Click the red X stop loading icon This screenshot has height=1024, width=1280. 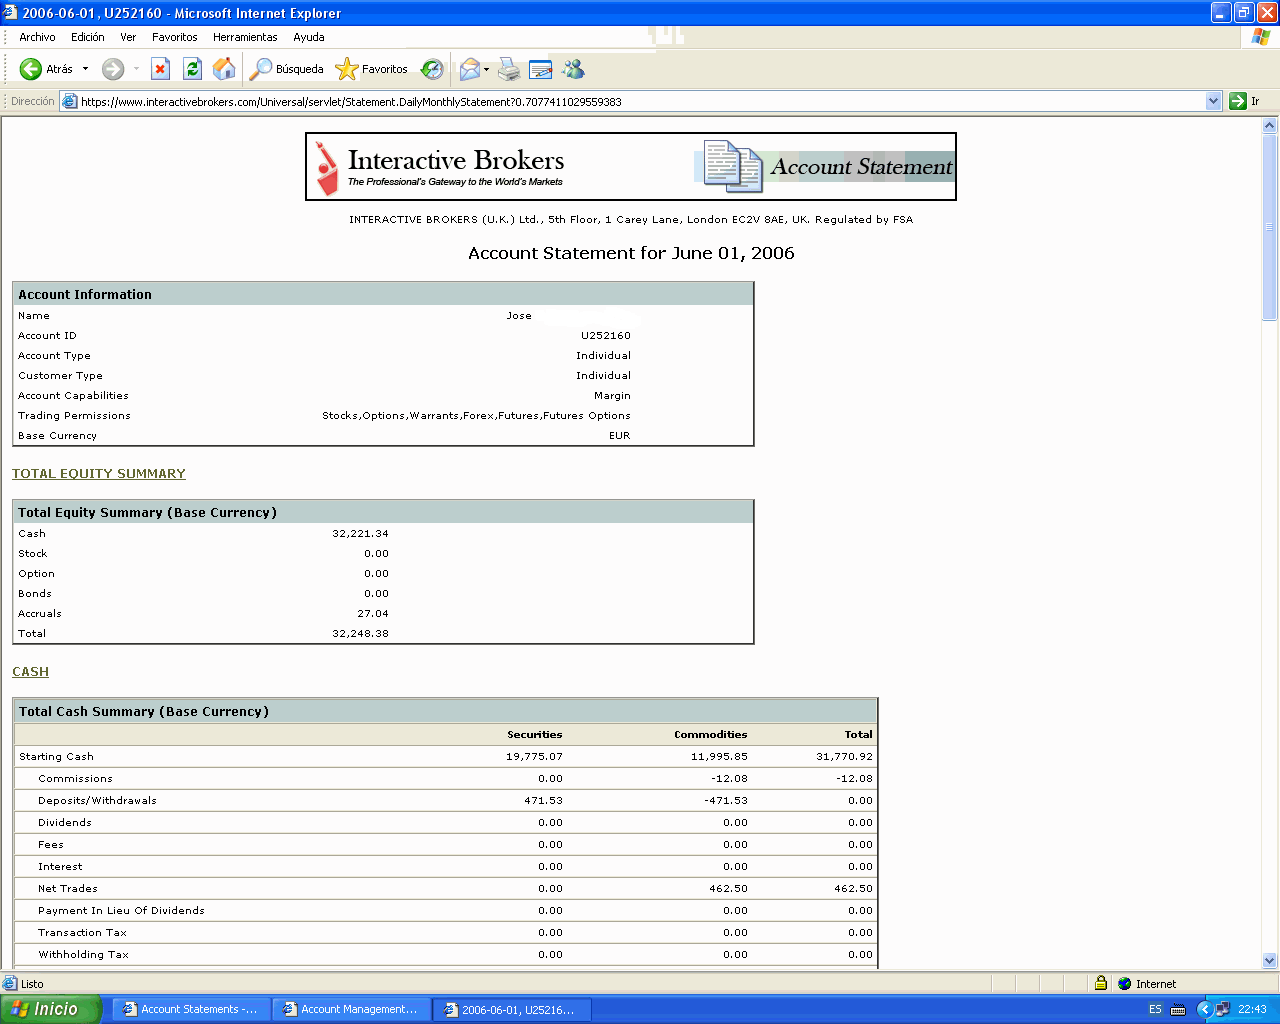(160, 69)
